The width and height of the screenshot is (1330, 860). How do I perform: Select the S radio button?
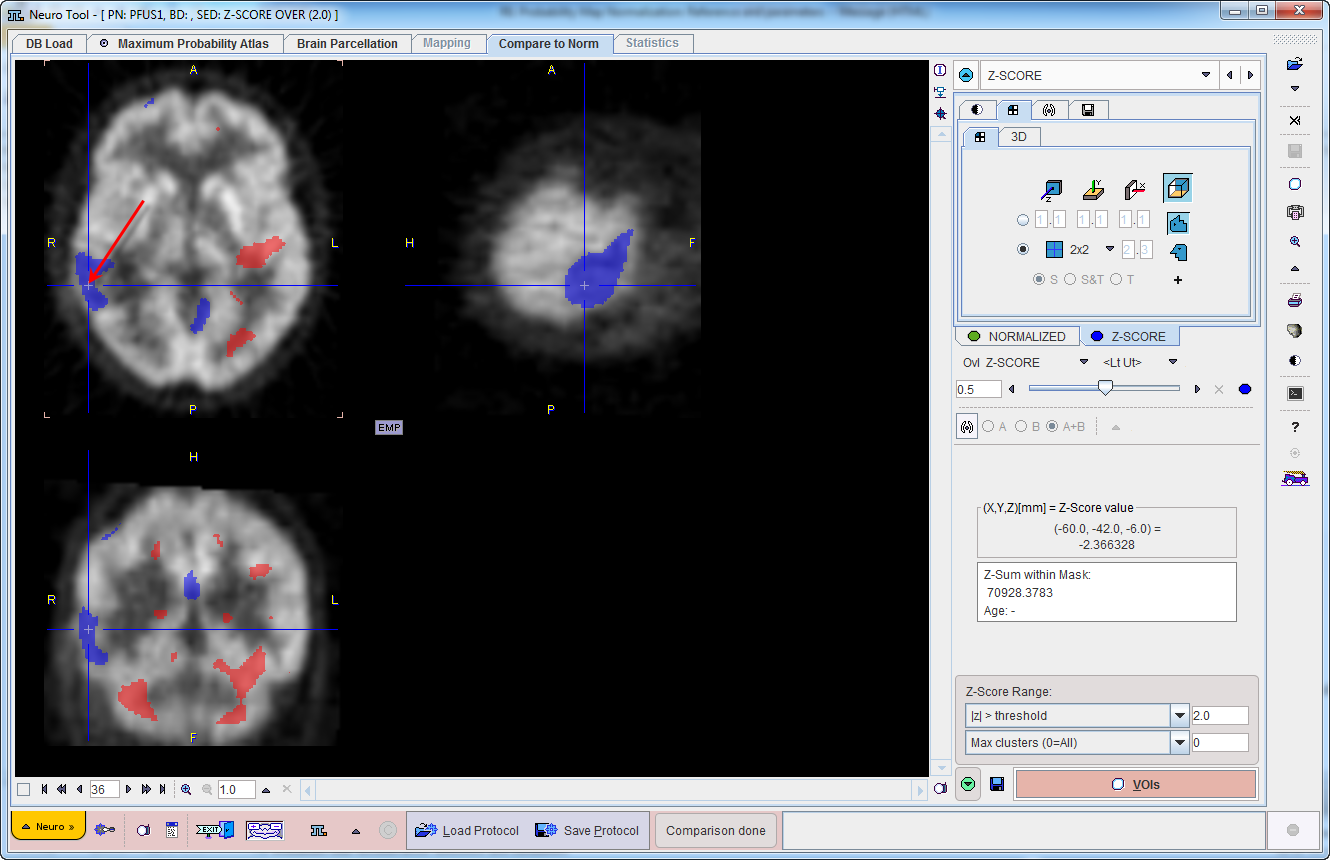click(1039, 280)
